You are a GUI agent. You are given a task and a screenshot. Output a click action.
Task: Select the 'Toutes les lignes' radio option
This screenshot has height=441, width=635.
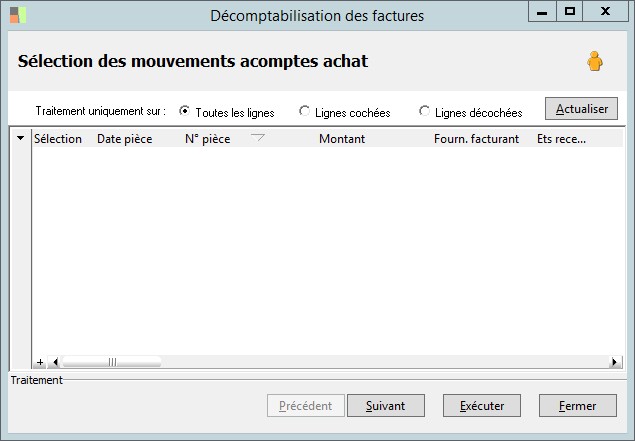coord(185,111)
